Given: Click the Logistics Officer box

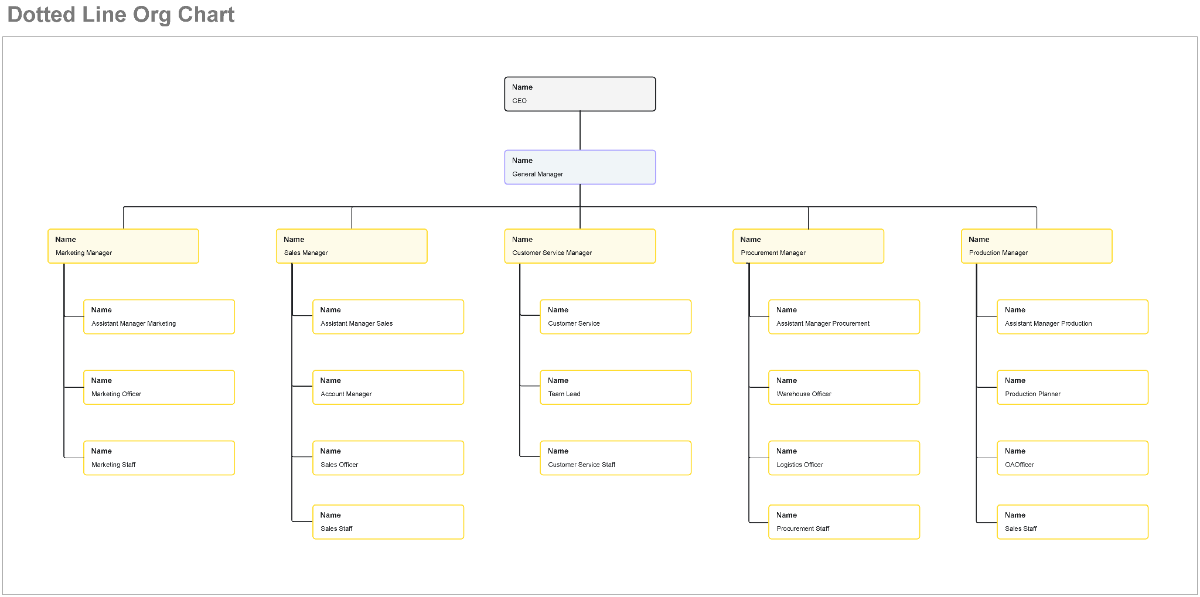Looking at the screenshot, I should pyautogui.click(x=844, y=457).
